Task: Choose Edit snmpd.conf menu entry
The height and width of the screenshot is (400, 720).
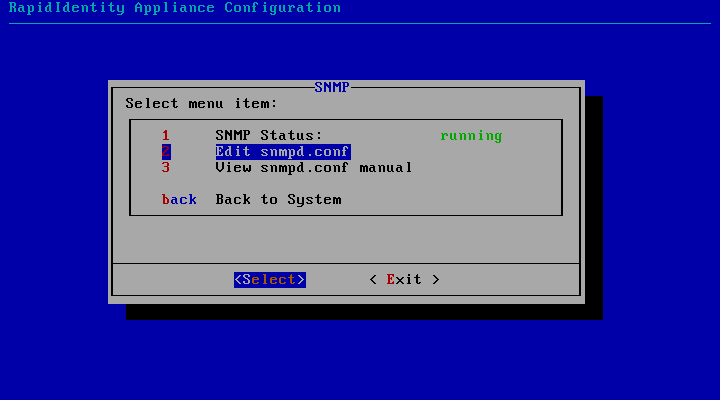Action: [283, 152]
